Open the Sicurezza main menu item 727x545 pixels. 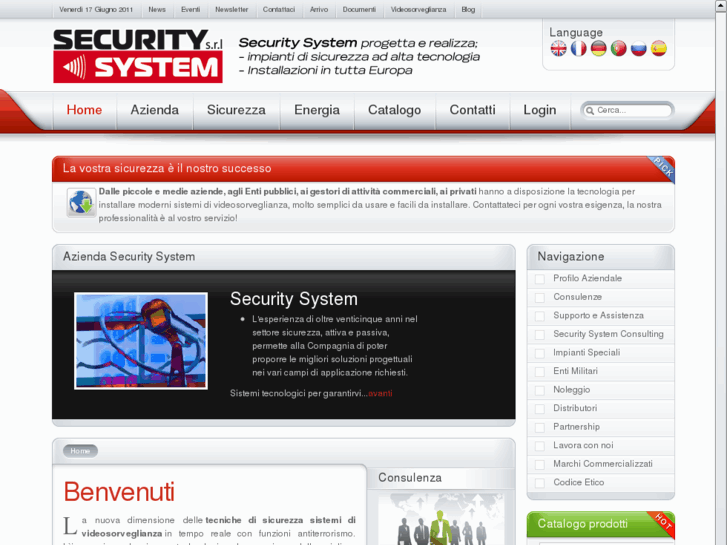point(236,110)
